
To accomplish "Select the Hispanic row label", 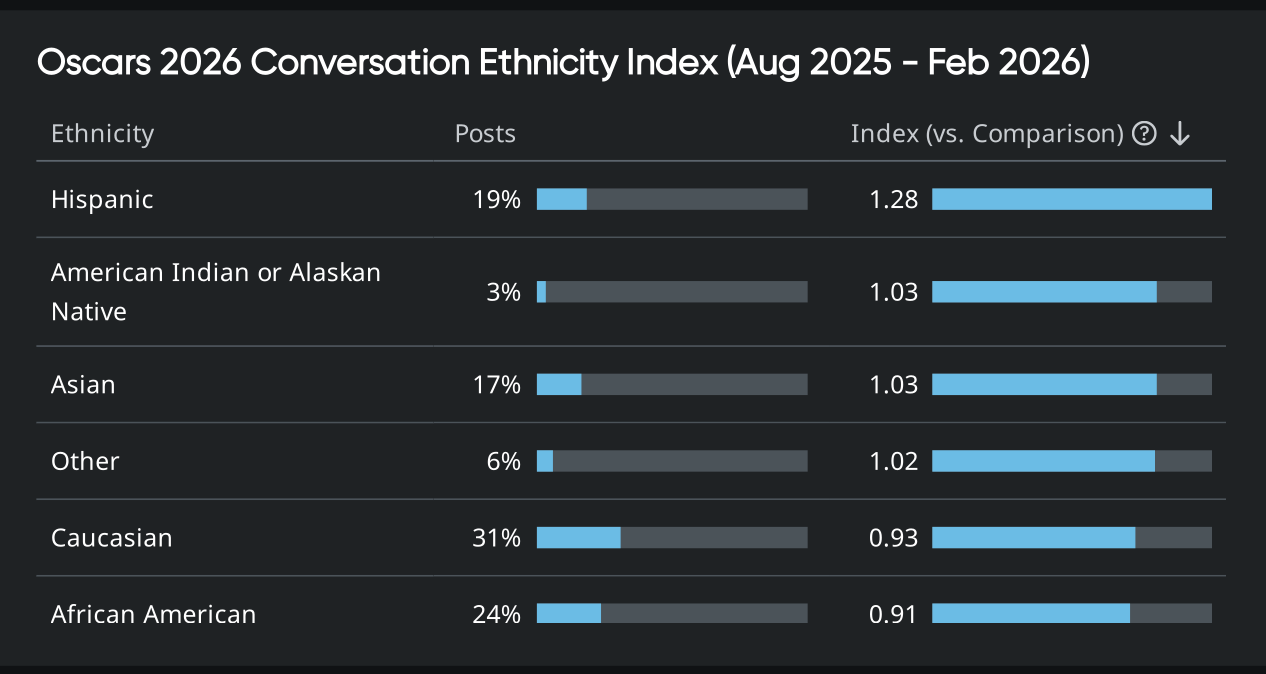I will tap(102, 199).
